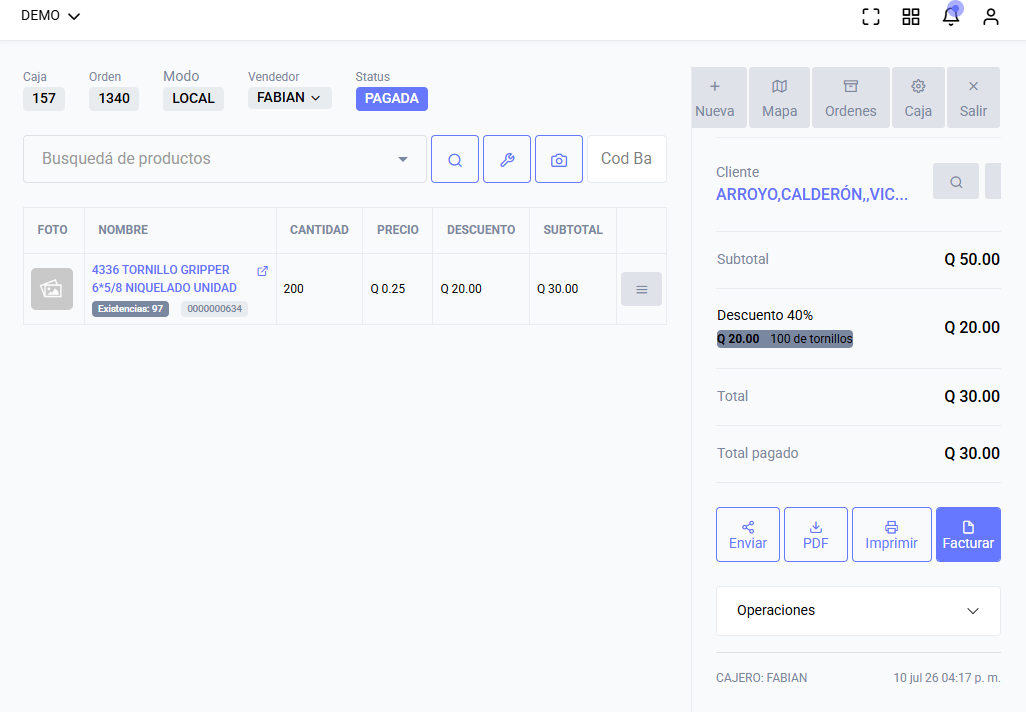Click caja number 157

tap(44, 99)
